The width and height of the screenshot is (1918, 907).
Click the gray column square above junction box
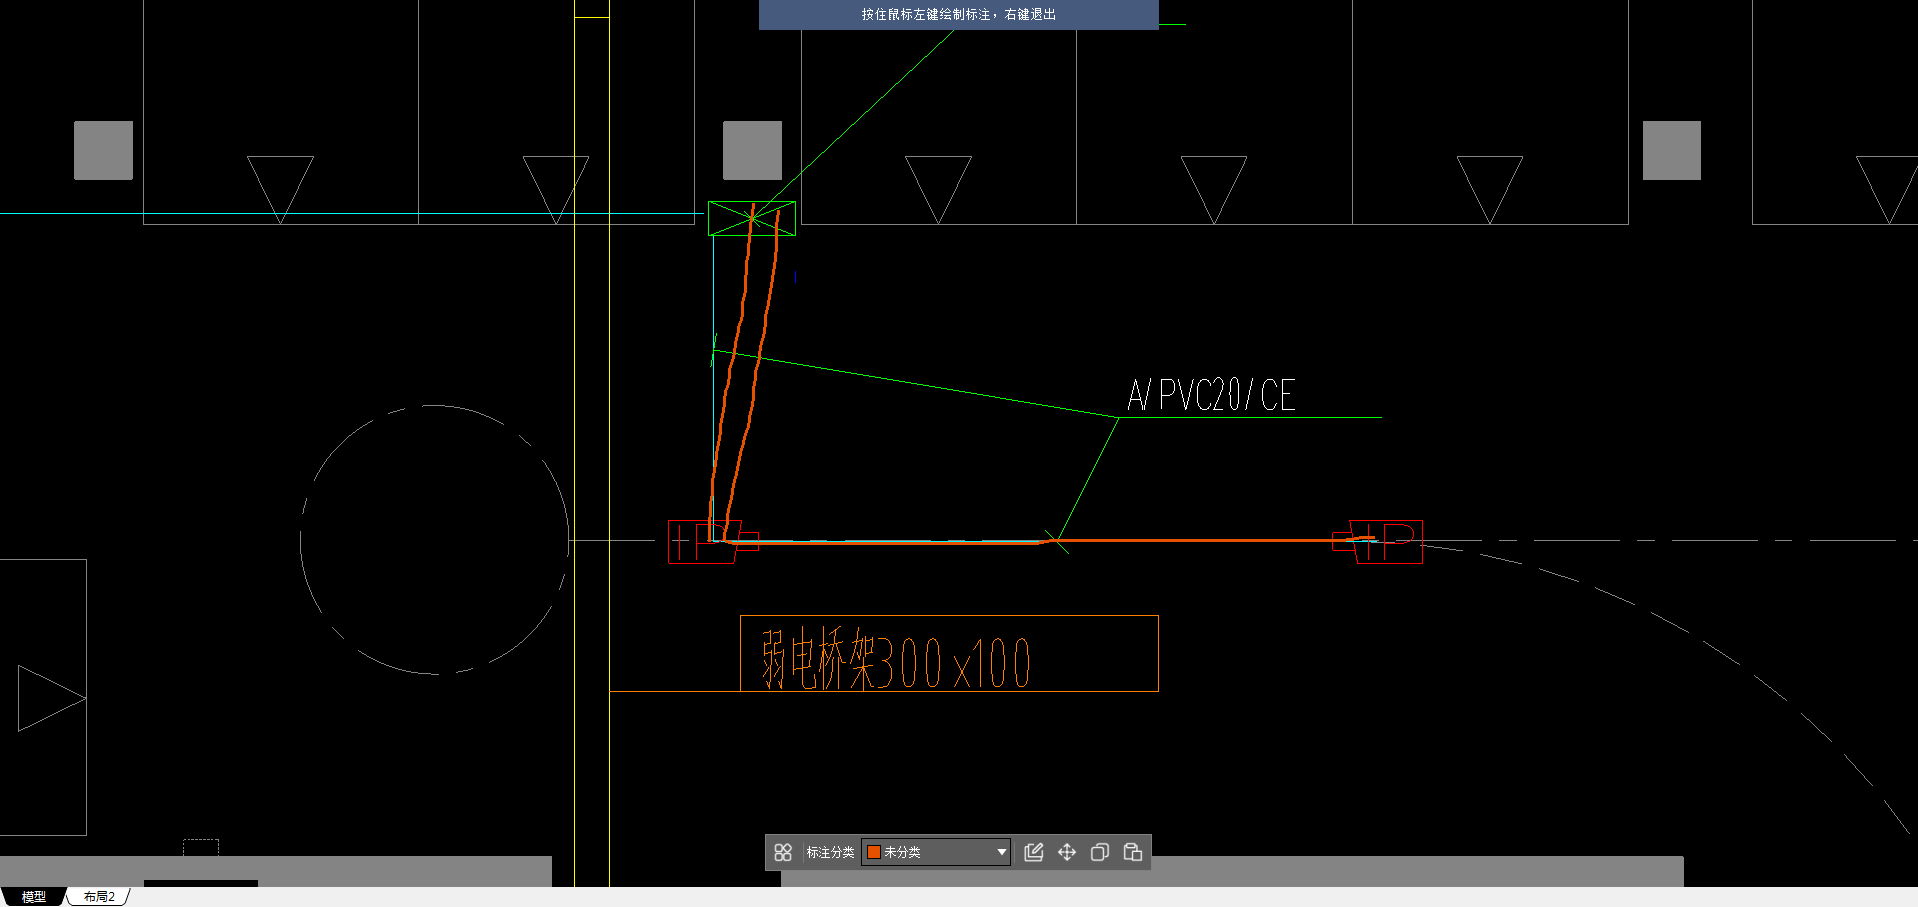pyautogui.click(x=752, y=151)
